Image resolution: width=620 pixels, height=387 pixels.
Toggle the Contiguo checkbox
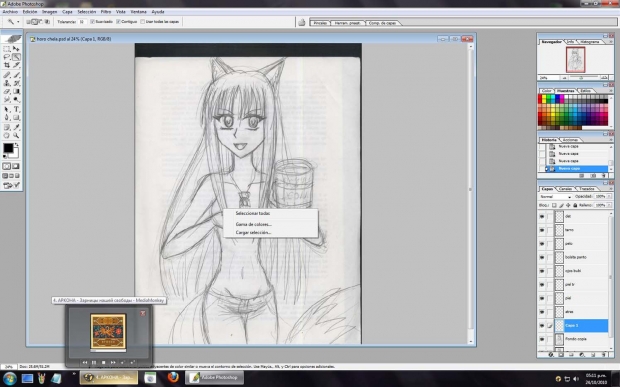(118, 22)
